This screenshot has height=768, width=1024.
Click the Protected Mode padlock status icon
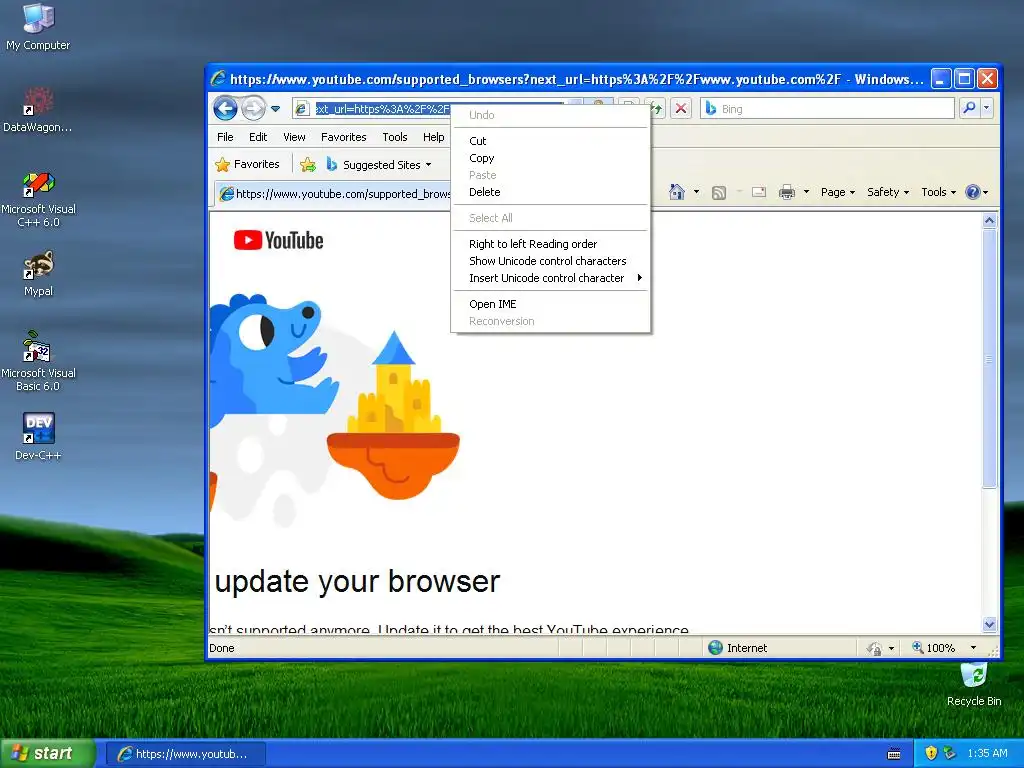(874, 648)
